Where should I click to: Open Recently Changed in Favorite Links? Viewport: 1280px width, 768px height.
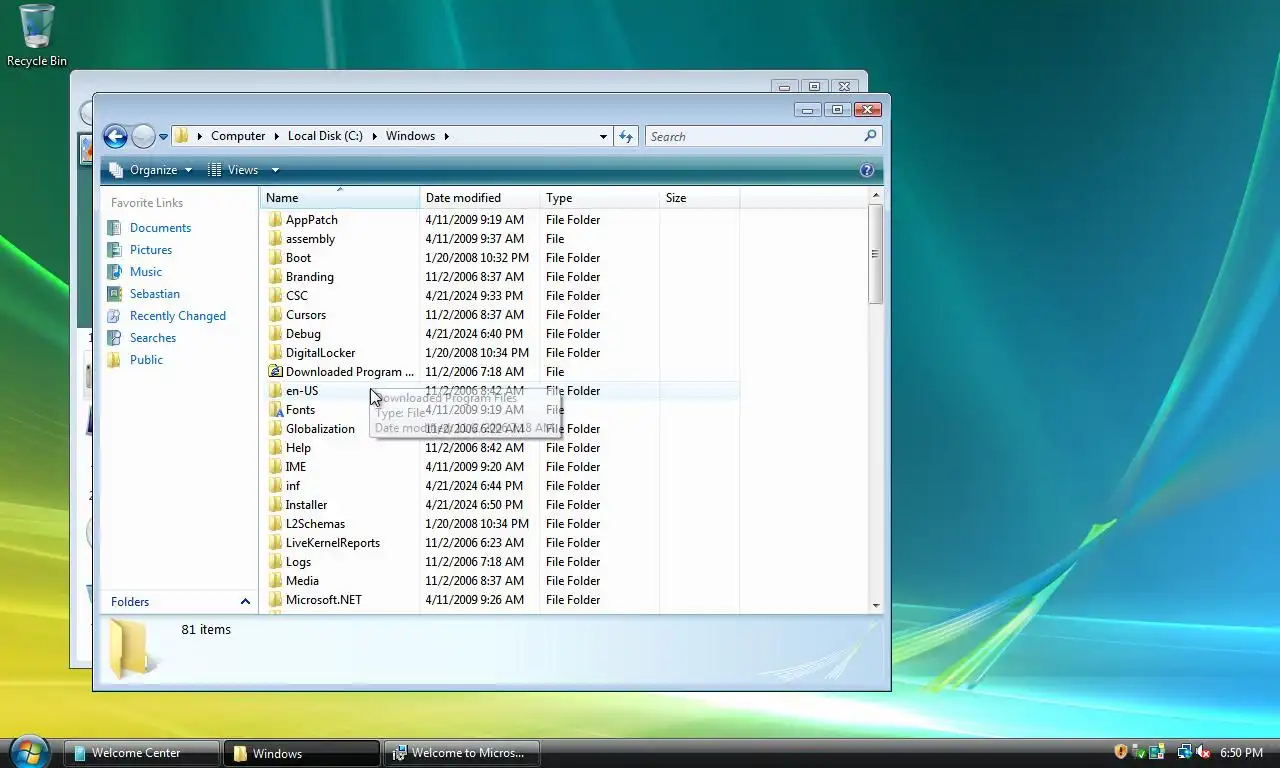(x=178, y=316)
